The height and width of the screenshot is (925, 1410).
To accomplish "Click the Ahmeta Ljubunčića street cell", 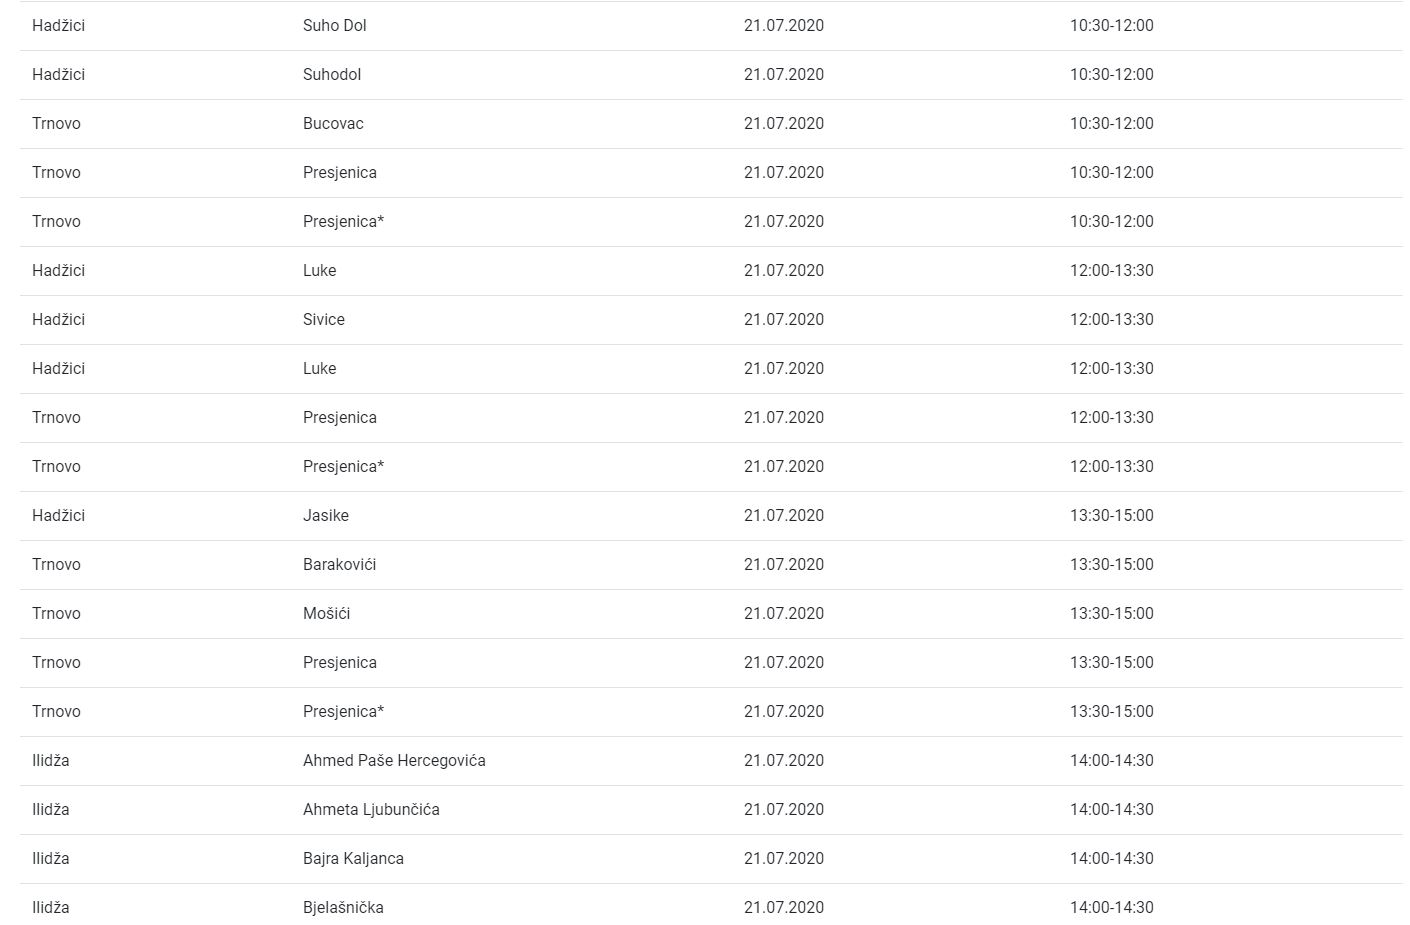I will [x=371, y=810].
